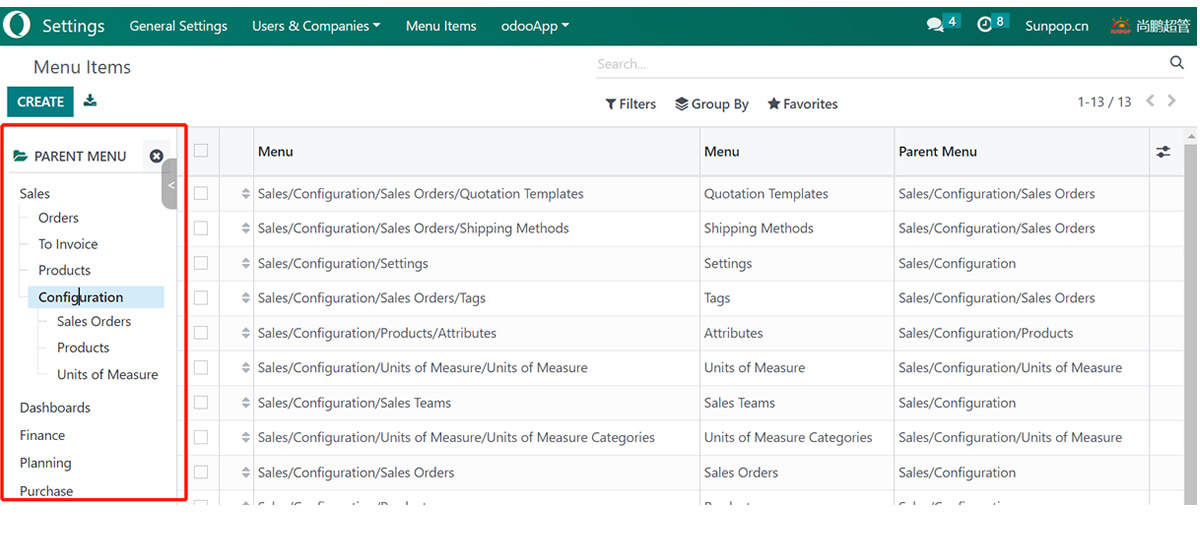Click the Search input field
Viewport: 1200px width, 542px height.
coord(880,64)
